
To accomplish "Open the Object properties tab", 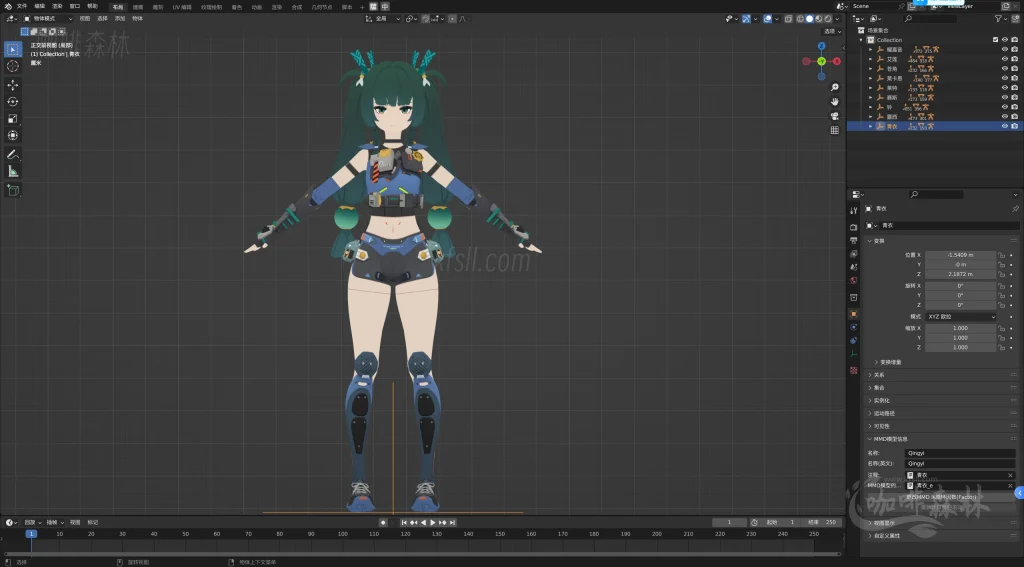I will 854,314.
